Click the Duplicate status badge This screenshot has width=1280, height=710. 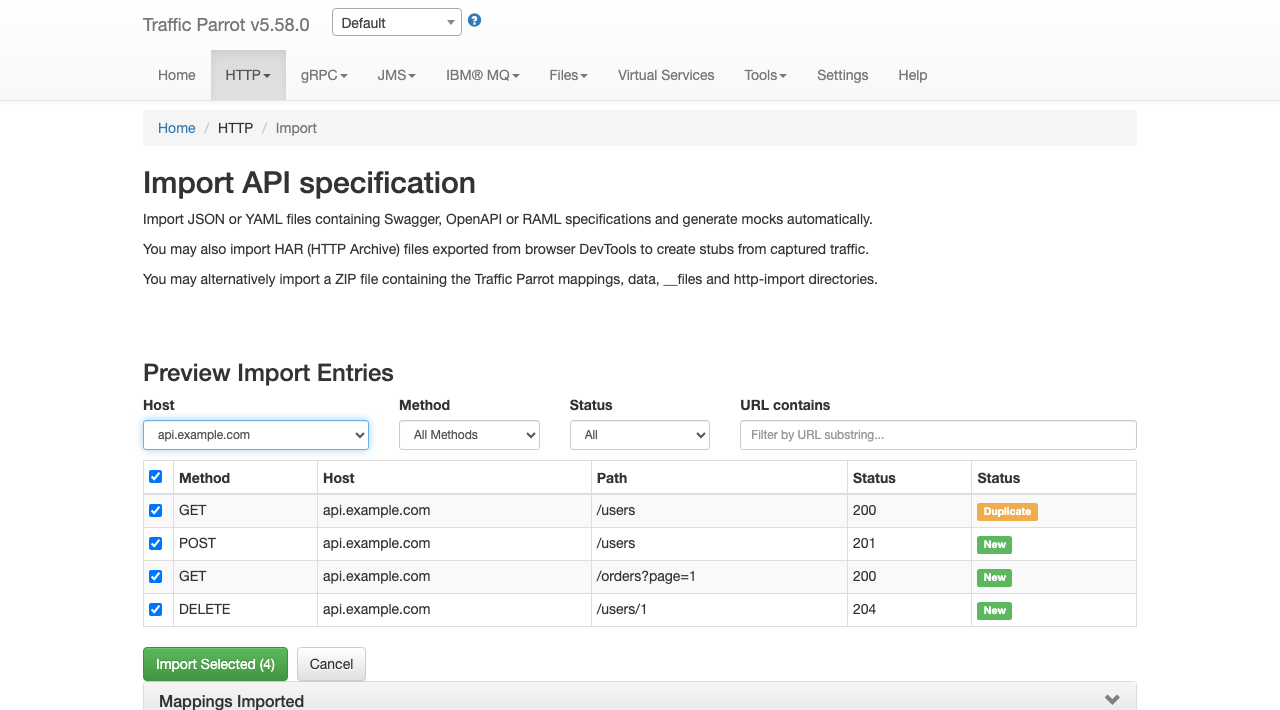click(x=1007, y=511)
